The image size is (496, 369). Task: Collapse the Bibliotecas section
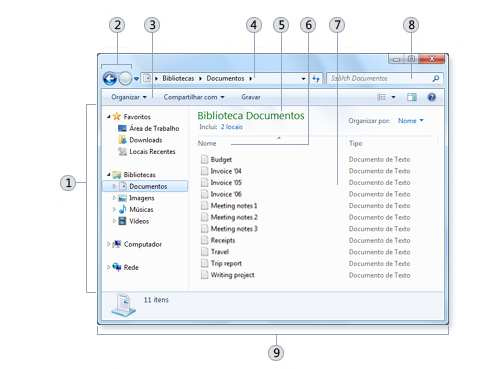(x=109, y=174)
